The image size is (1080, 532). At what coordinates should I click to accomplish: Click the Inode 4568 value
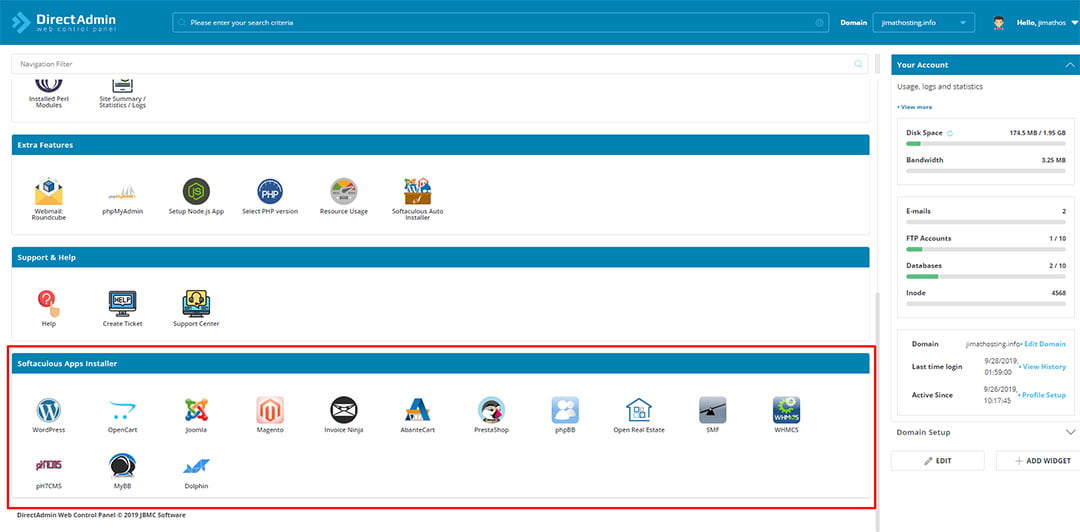(x=1058, y=293)
